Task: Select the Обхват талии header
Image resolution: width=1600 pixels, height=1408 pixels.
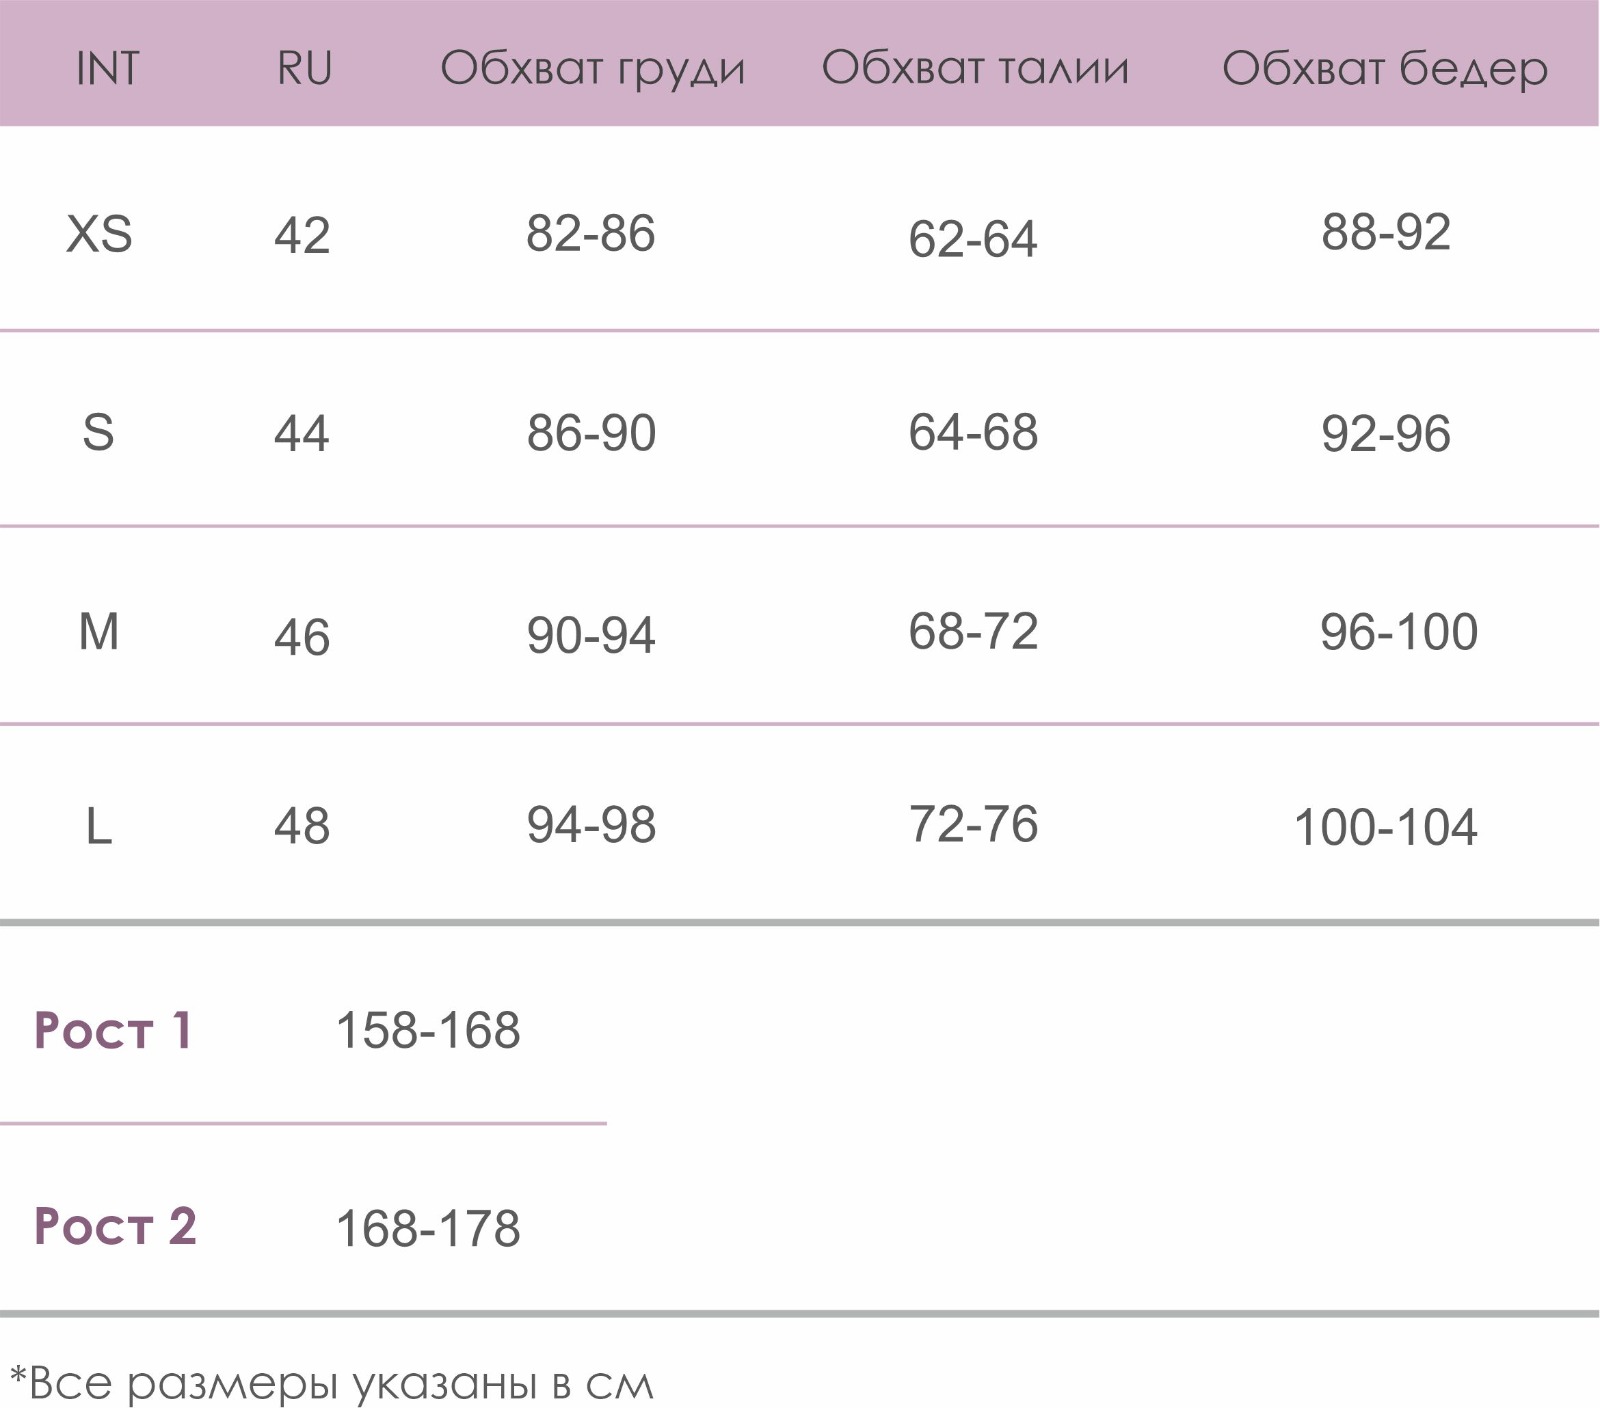Action: pos(975,69)
